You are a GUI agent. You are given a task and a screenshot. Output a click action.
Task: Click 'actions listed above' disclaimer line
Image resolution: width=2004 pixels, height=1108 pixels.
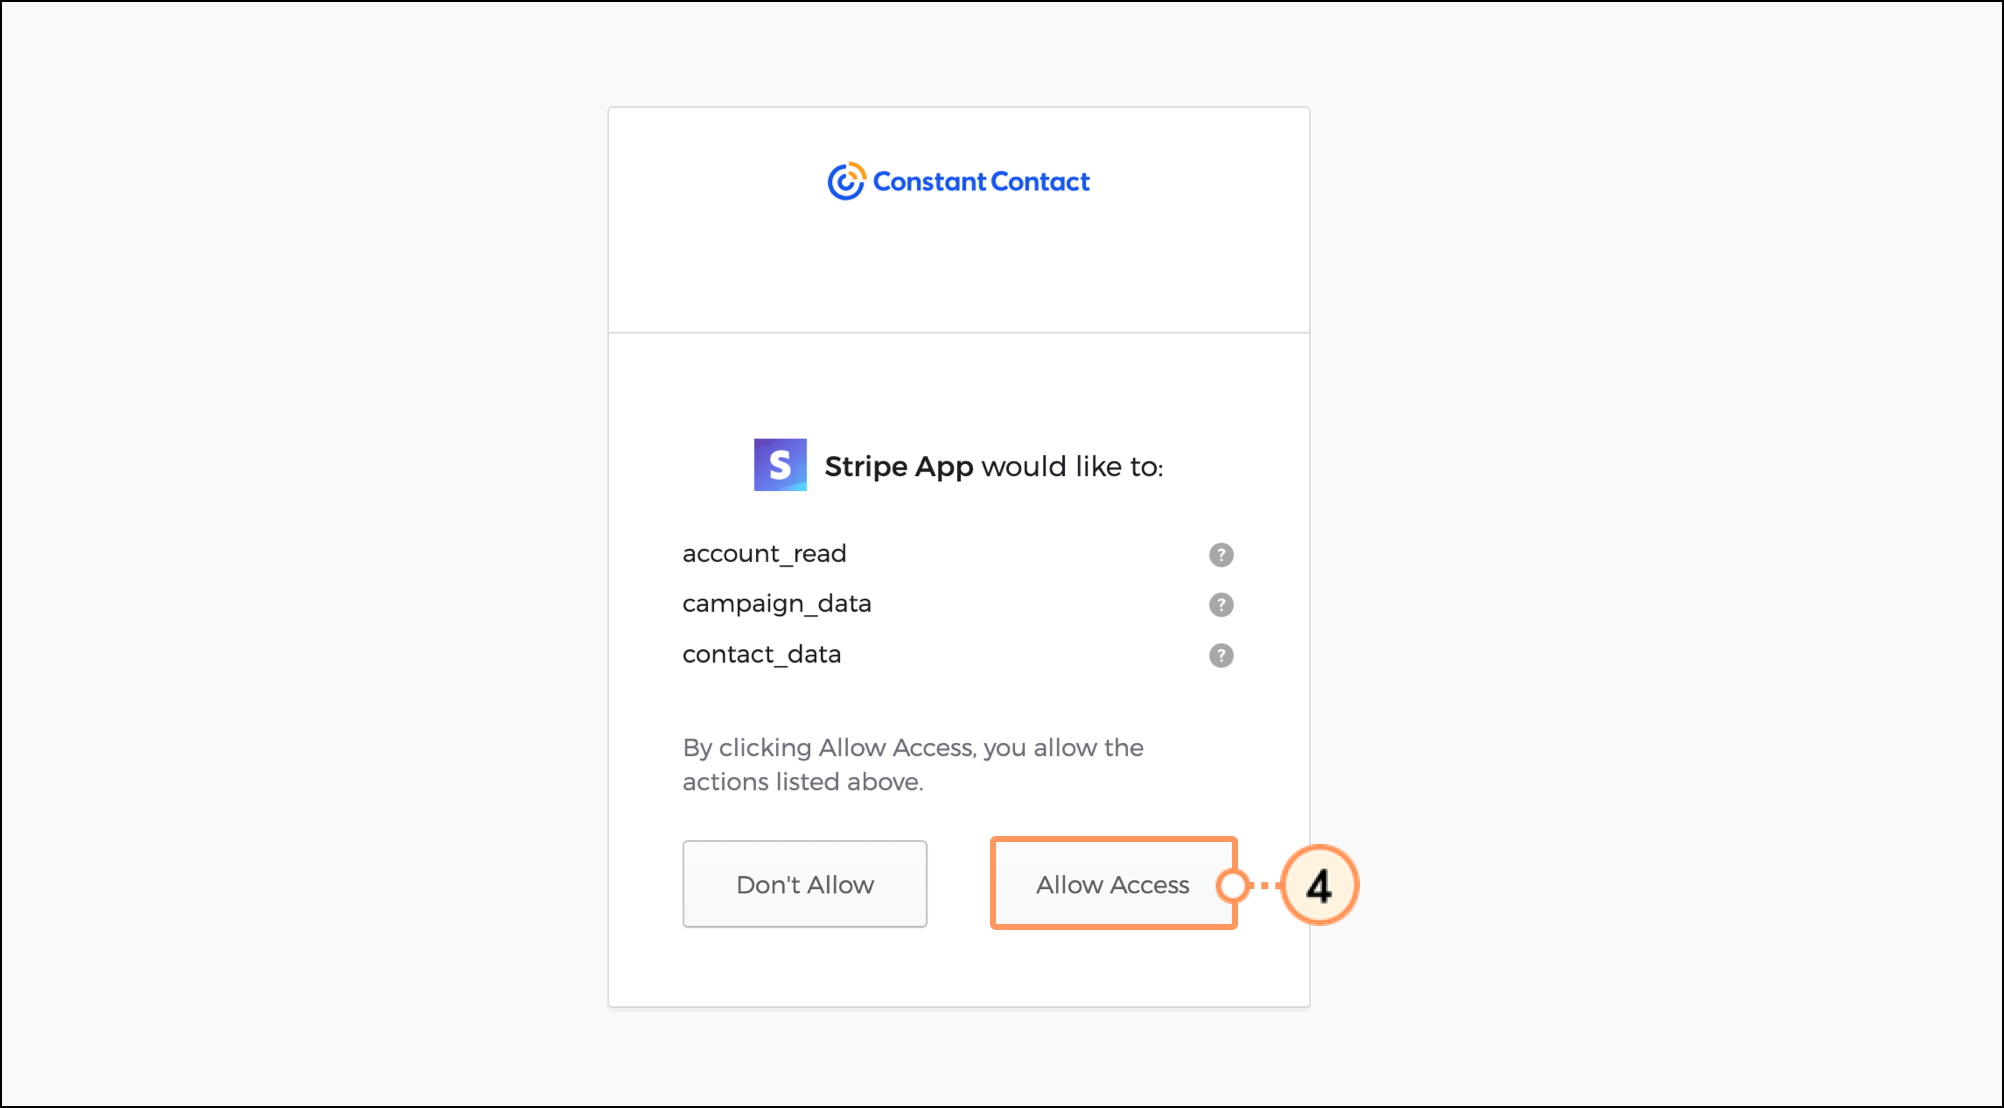(x=803, y=781)
